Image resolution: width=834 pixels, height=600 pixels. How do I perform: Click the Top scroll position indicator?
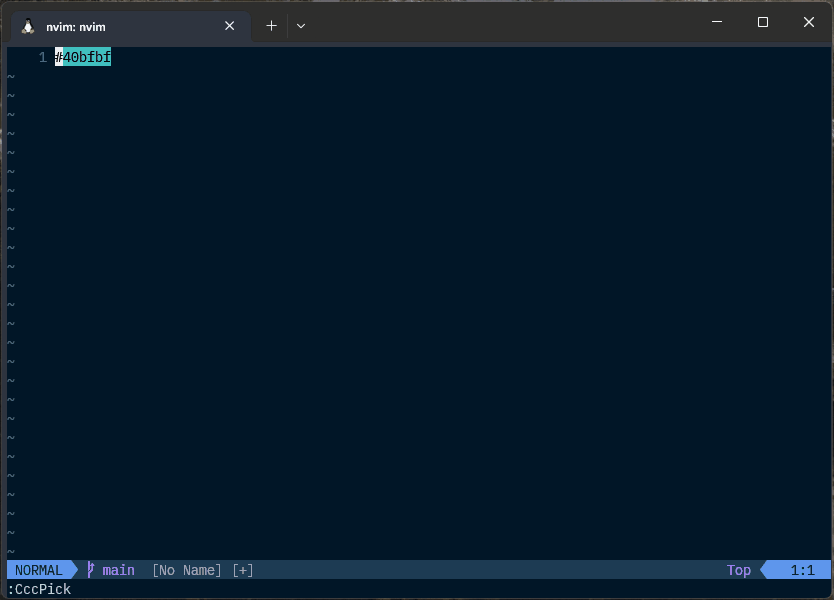(x=739, y=570)
